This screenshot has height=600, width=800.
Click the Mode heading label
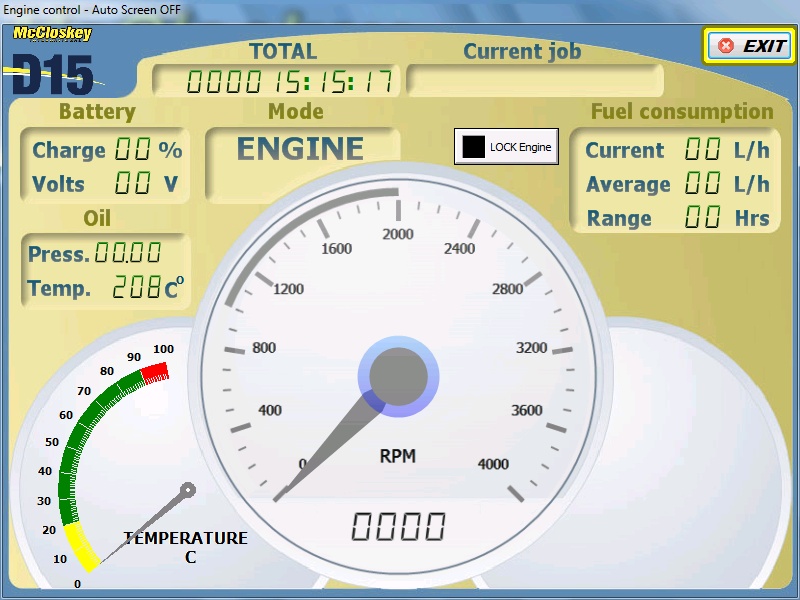click(x=296, y=111)
